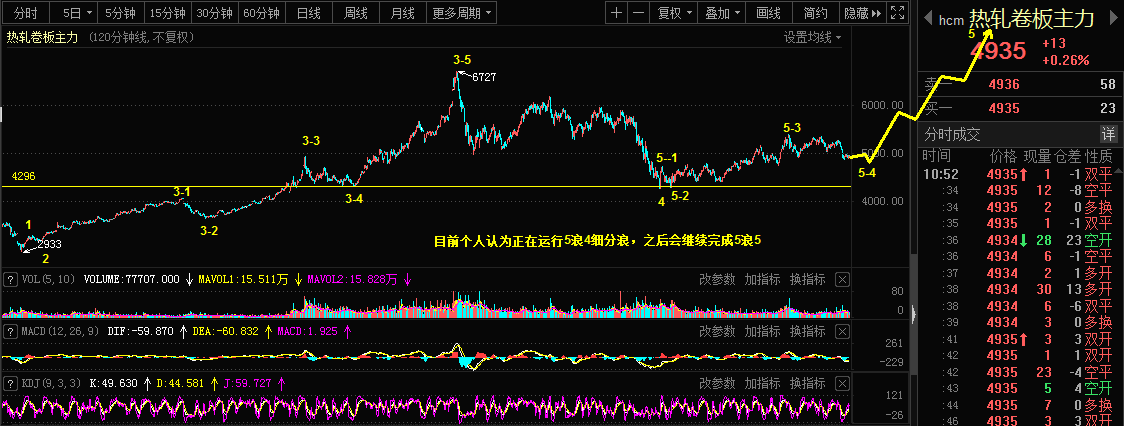Screen dimensions: 1124x426
Task: Toggle 画线 drawing tools
Action: (x=768, y=13)
